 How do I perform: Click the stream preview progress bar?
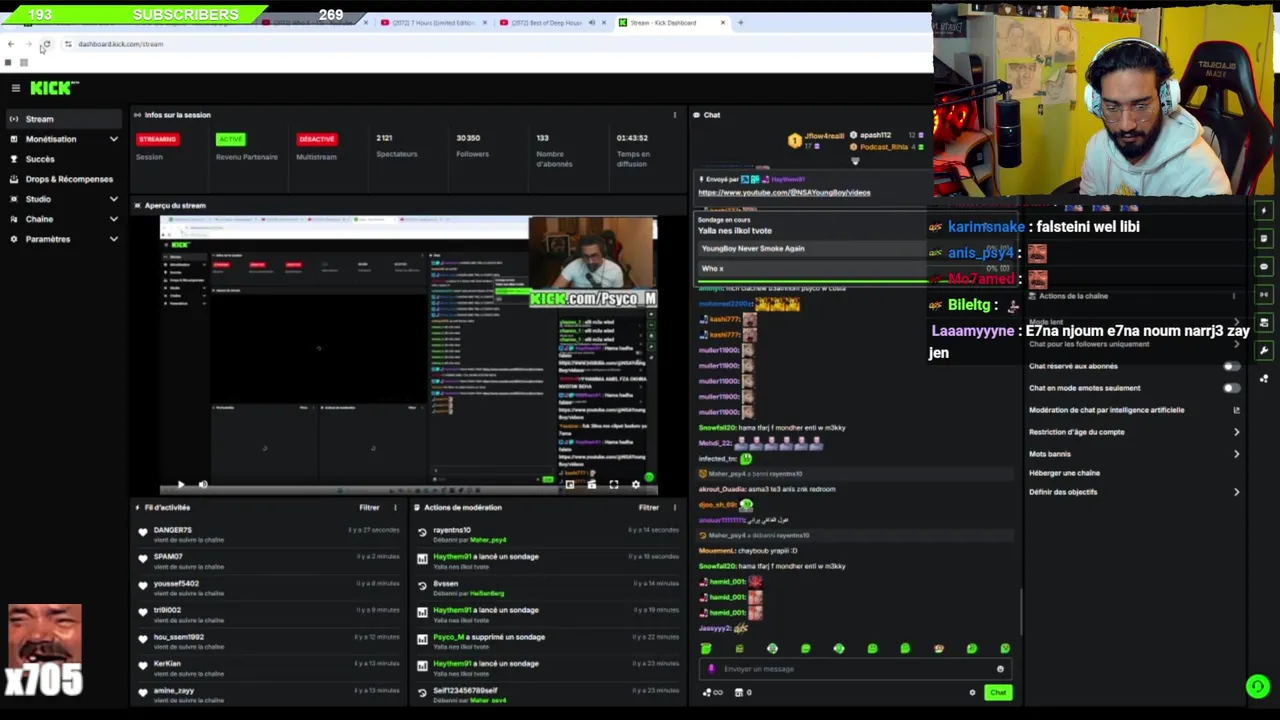point(408,491)
